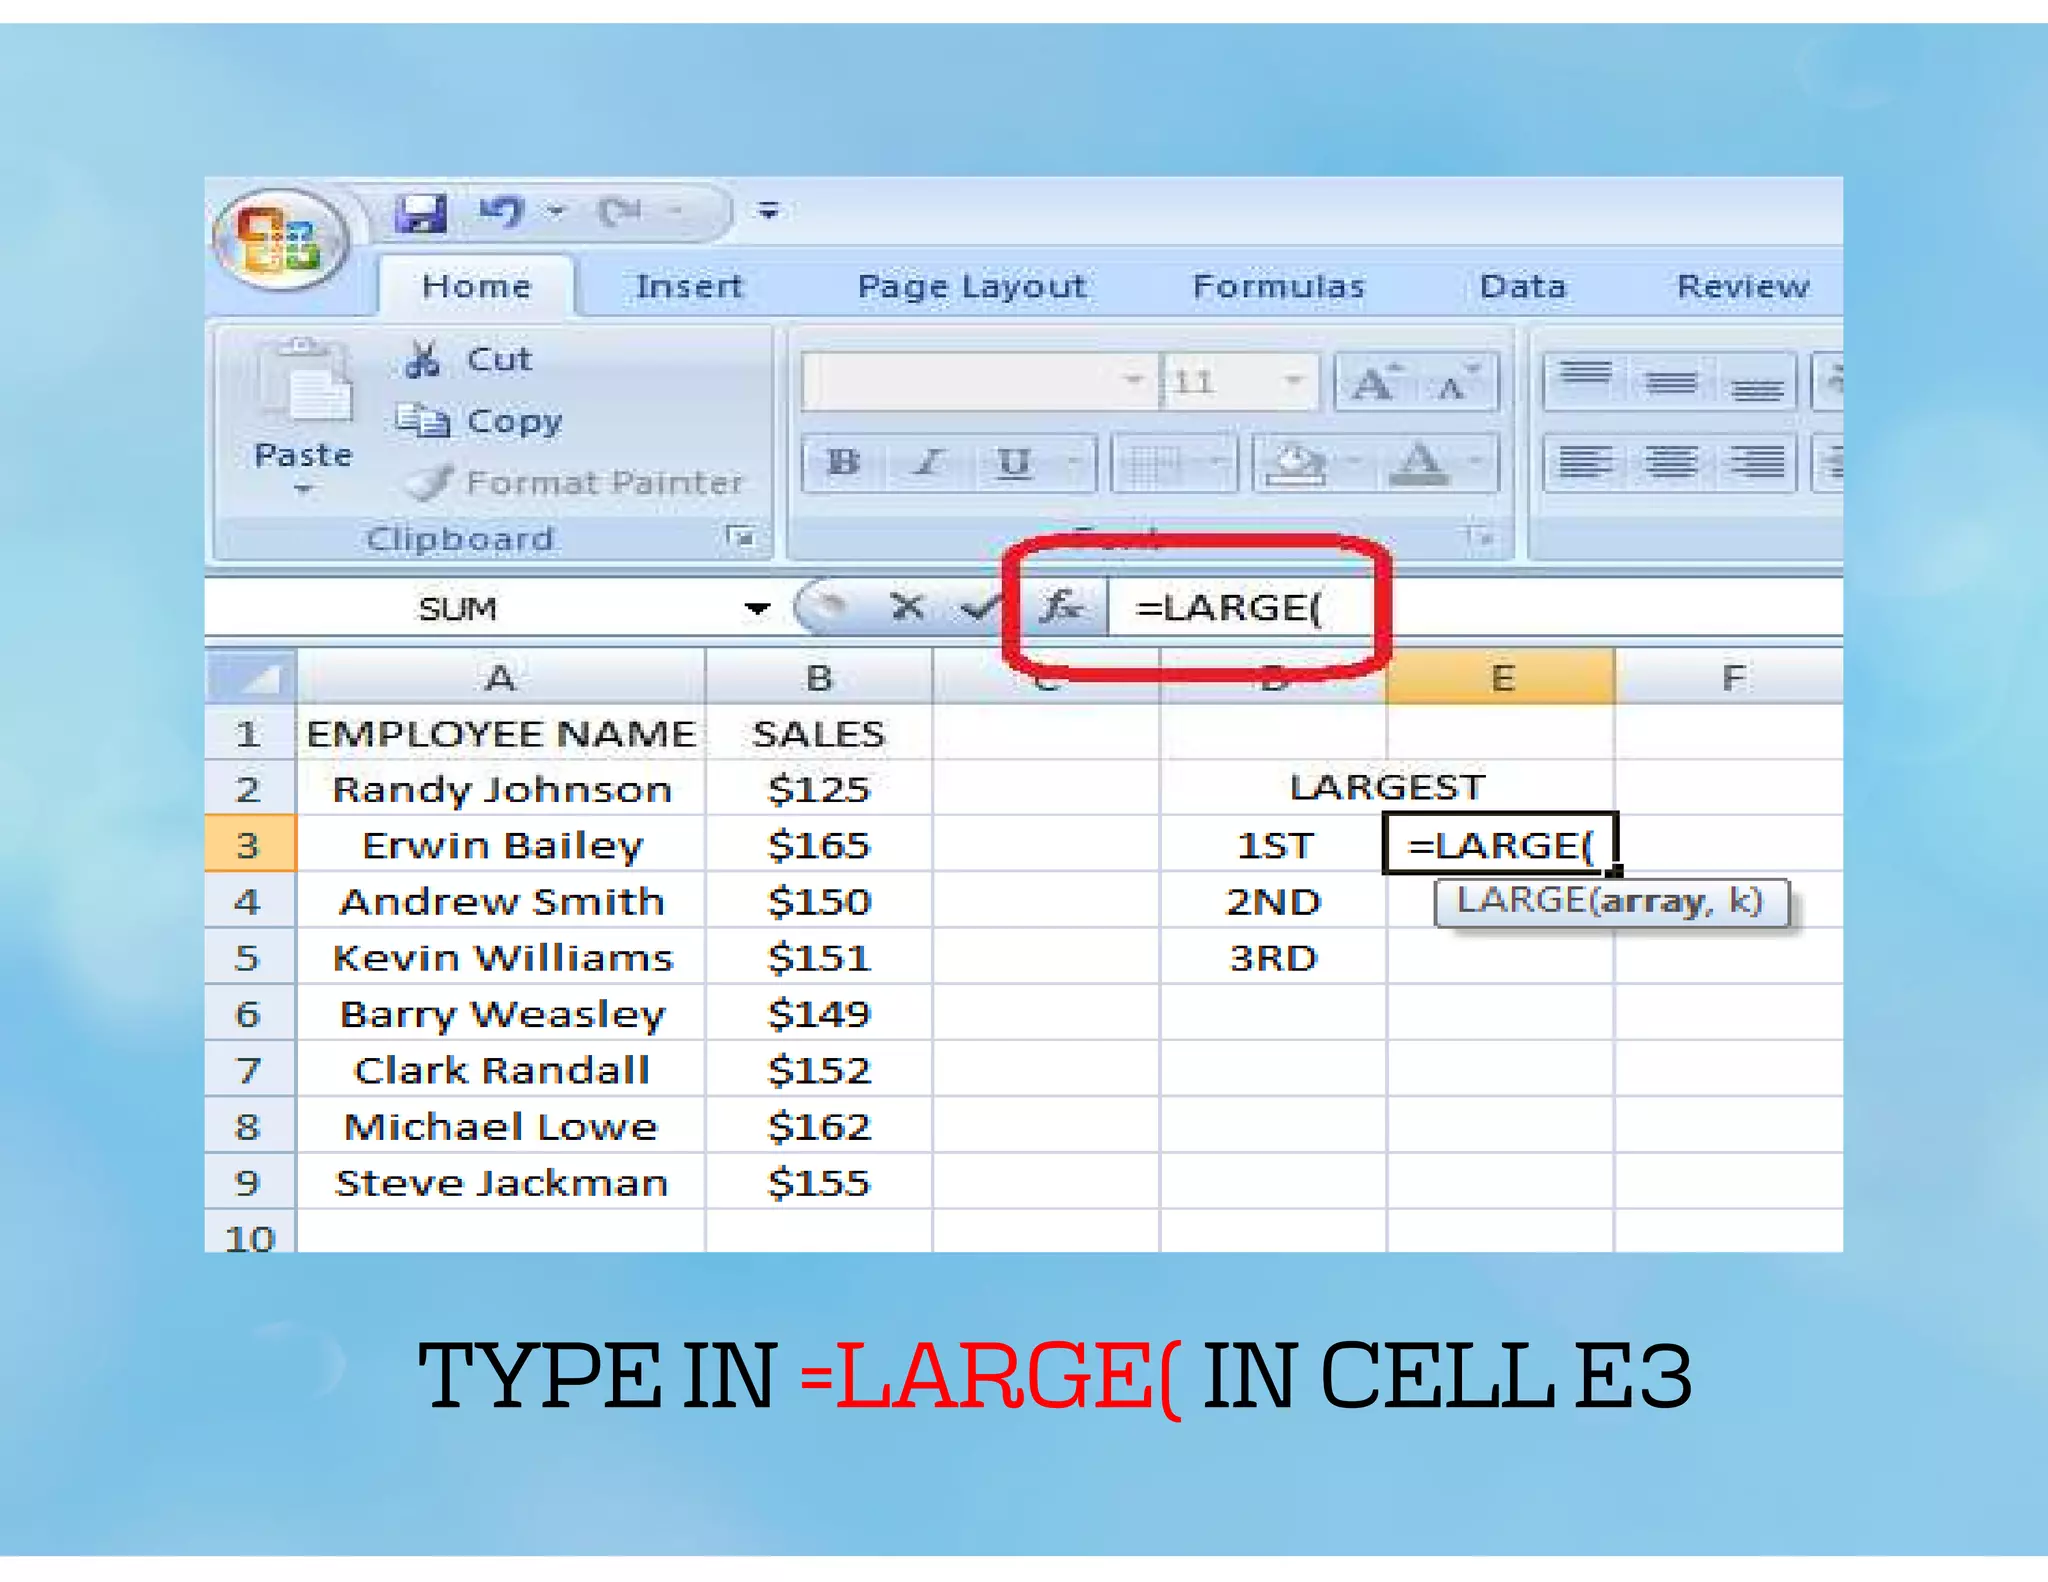
Task: Open the Page Layout tab
Action: 971,287
